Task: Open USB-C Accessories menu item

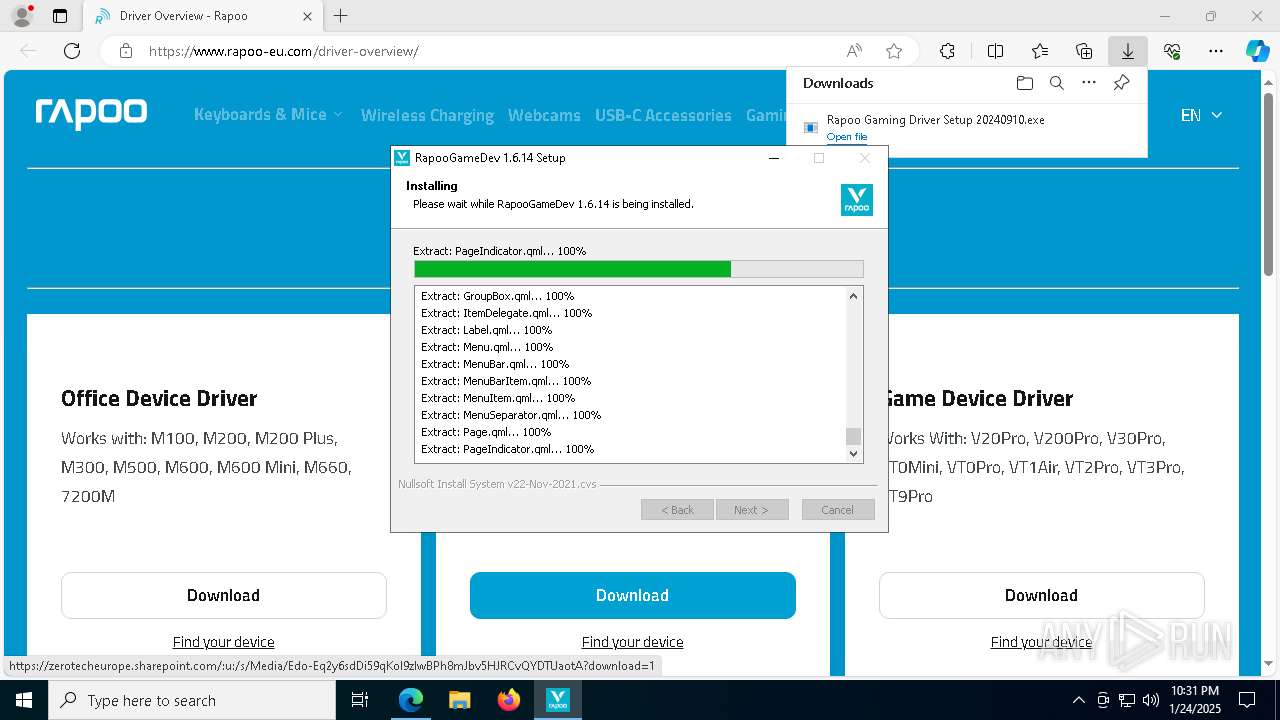Action: pos(663,115)
